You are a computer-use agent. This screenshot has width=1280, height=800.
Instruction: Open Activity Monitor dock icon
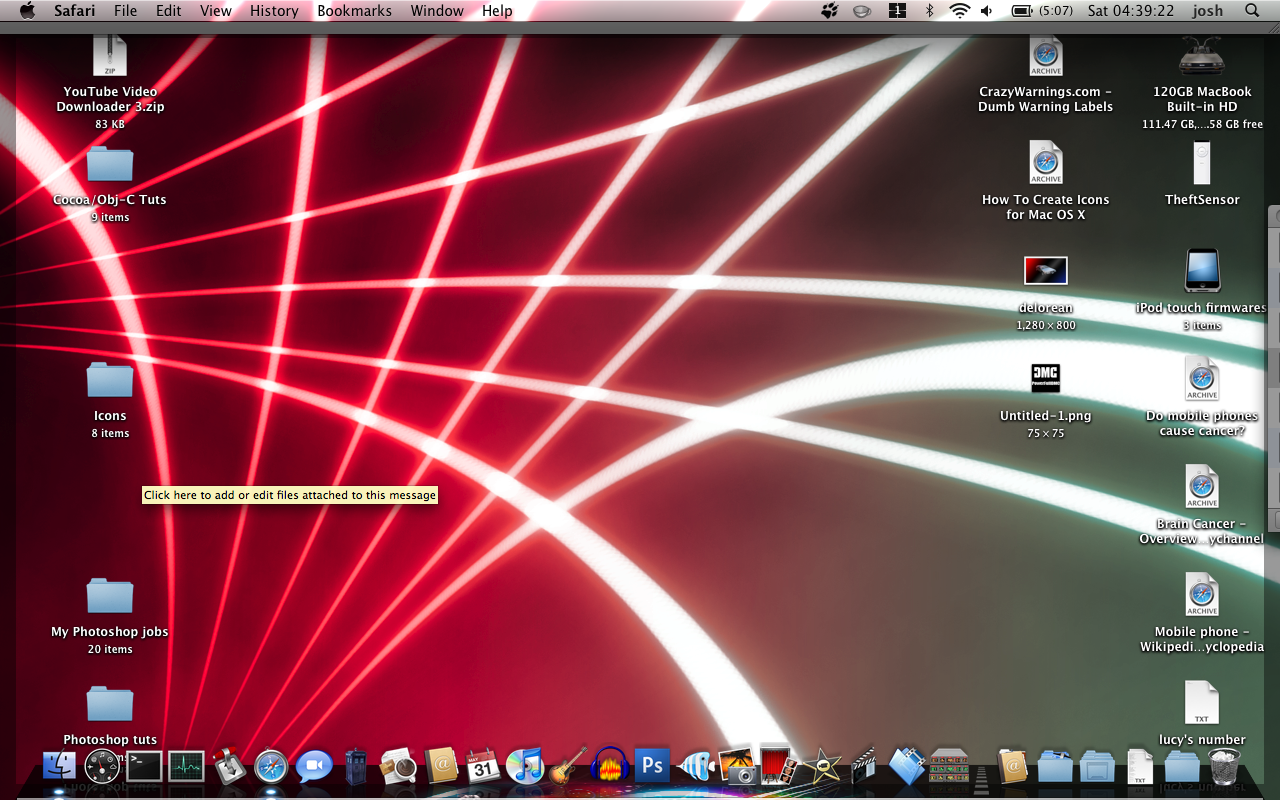tap(186, 767)
